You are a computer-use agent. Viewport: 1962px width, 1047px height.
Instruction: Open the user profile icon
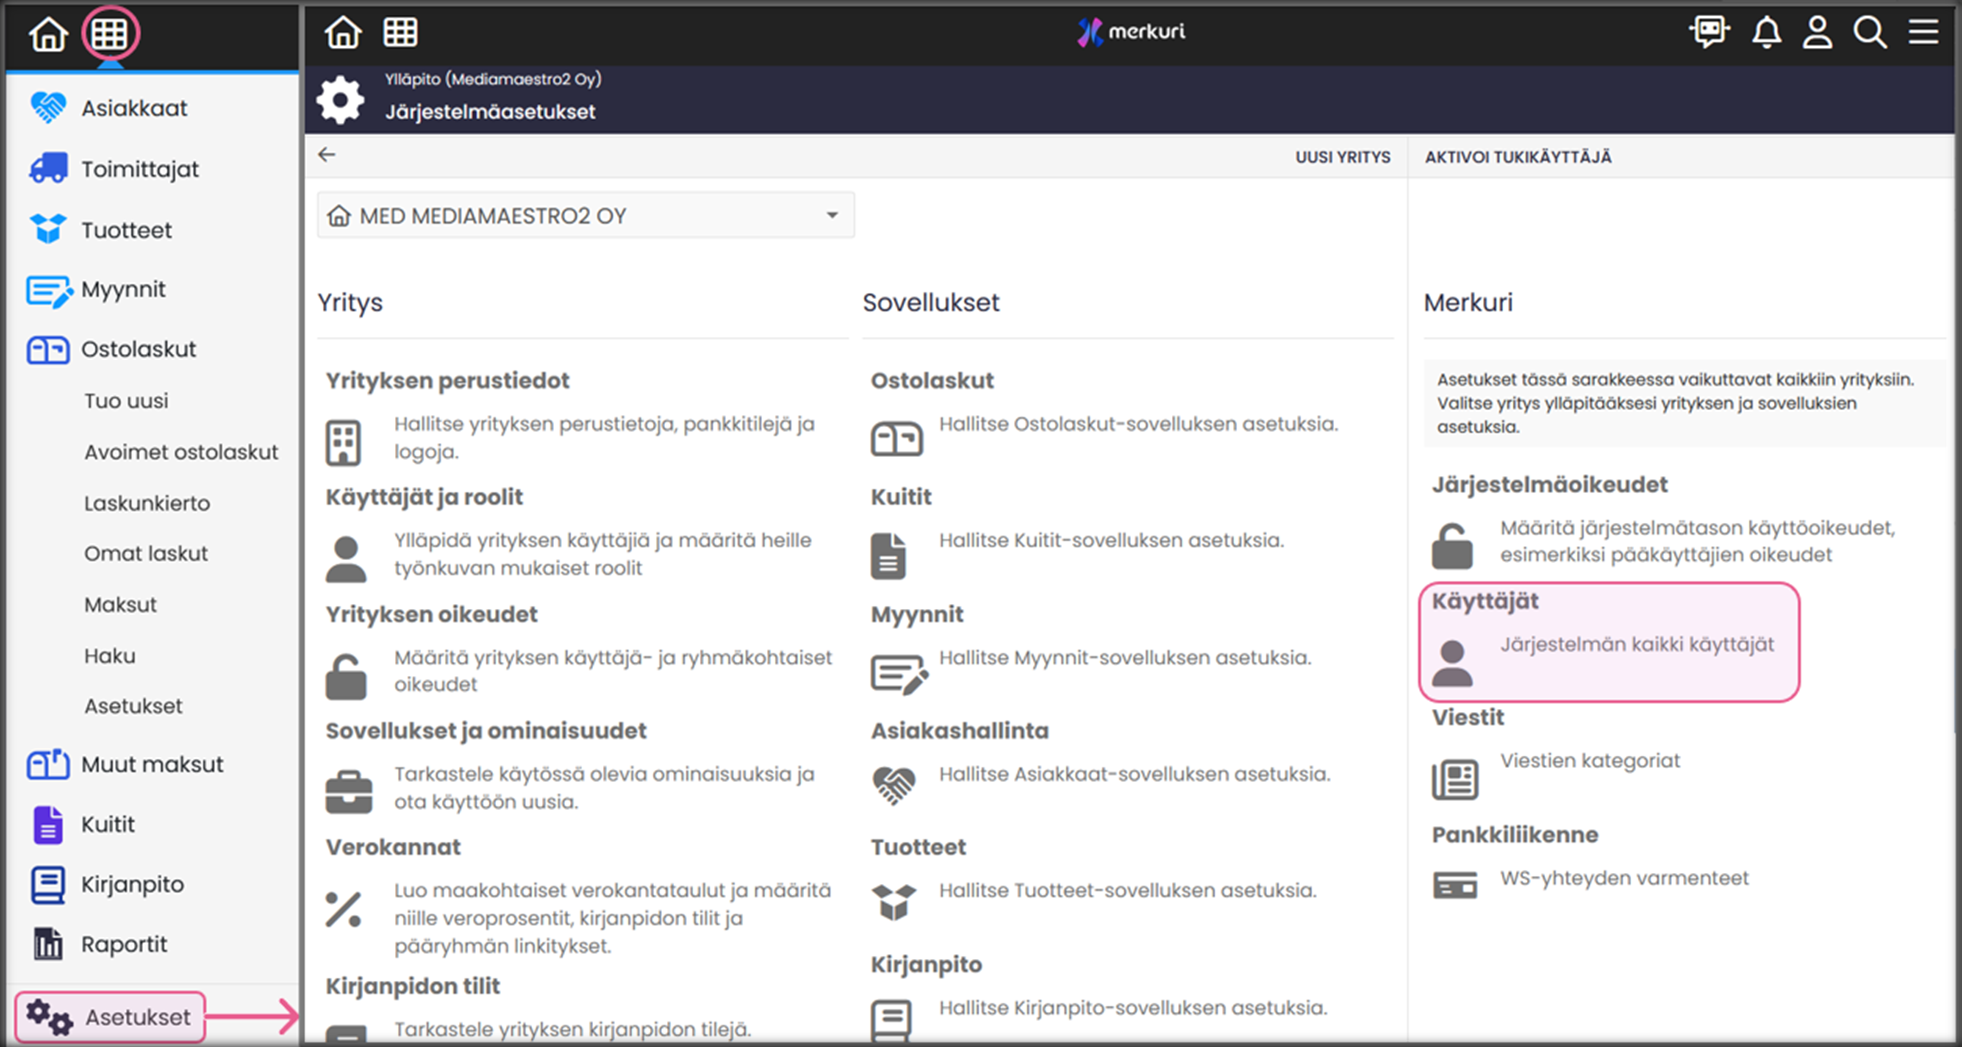point(1817,33)
